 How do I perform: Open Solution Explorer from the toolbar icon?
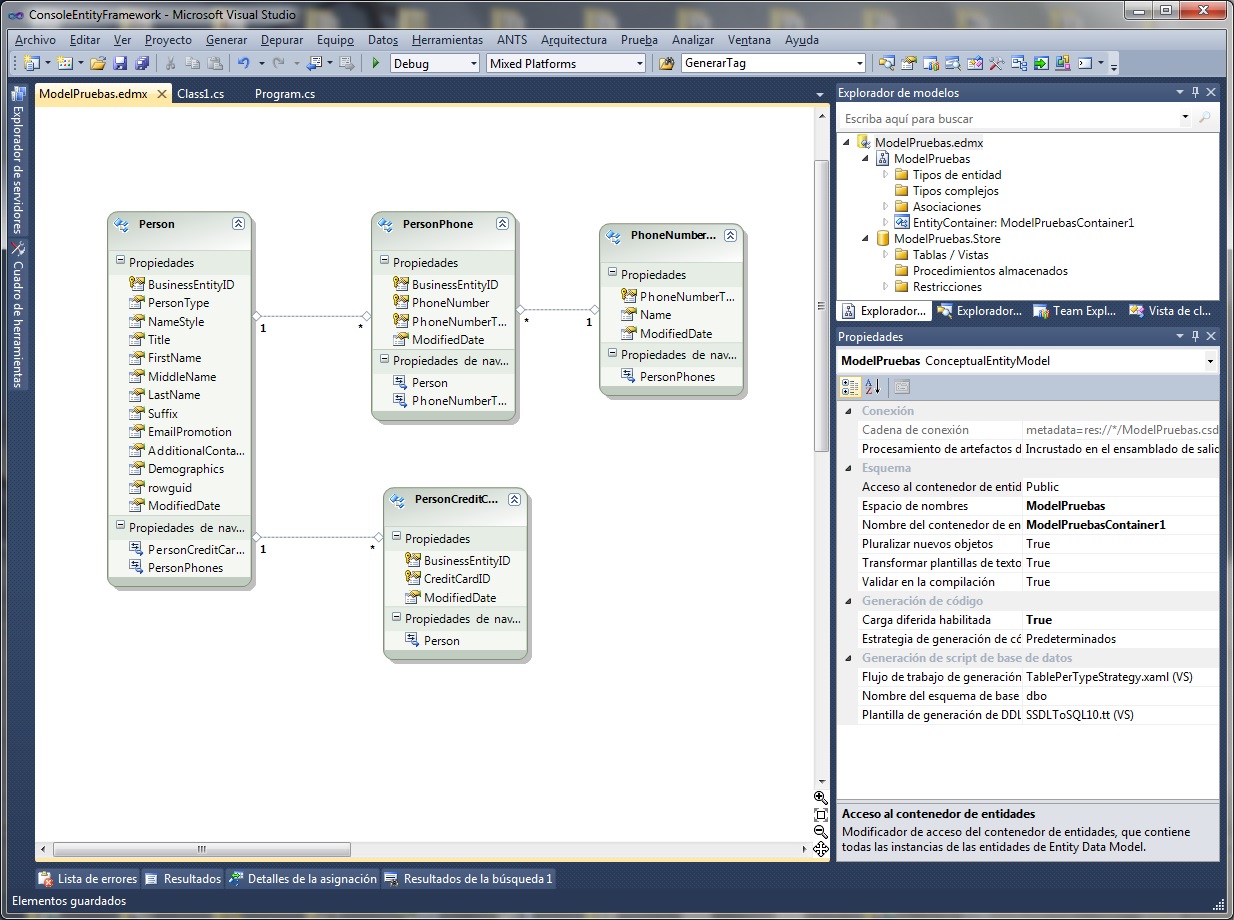pyautogui.click(x=886, y=63)
